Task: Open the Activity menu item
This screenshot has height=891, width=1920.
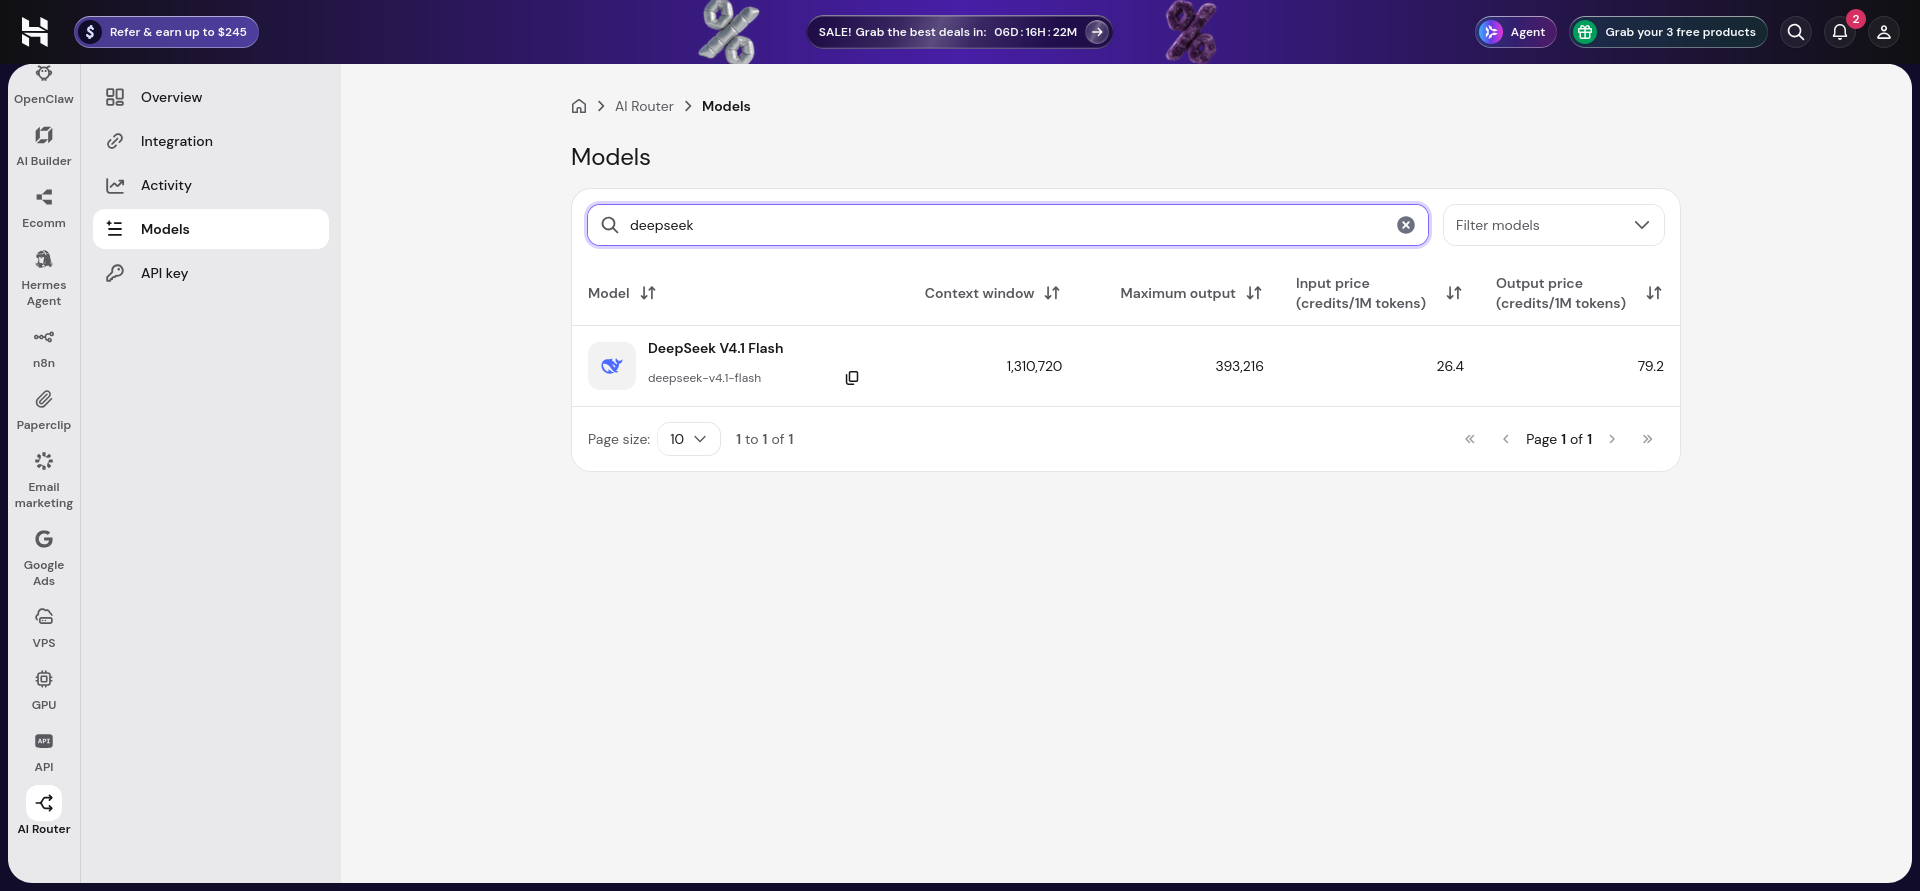Action: click(x=211, y=185)
